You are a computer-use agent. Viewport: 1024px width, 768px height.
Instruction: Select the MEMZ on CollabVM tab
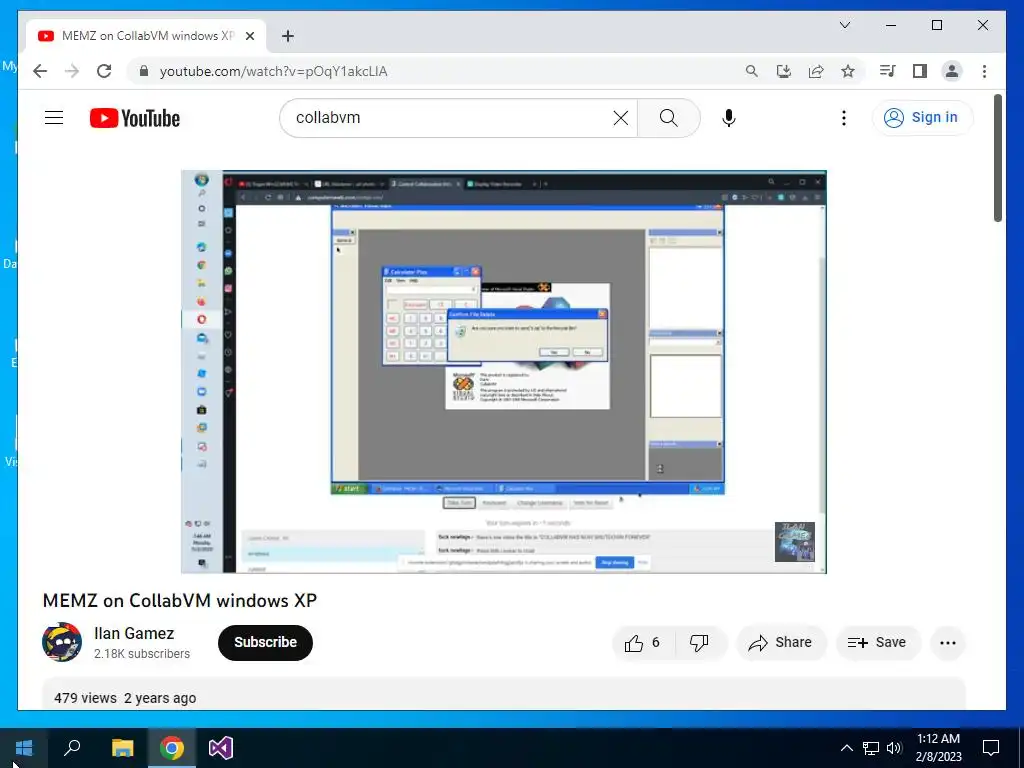[x=146, y=36]
